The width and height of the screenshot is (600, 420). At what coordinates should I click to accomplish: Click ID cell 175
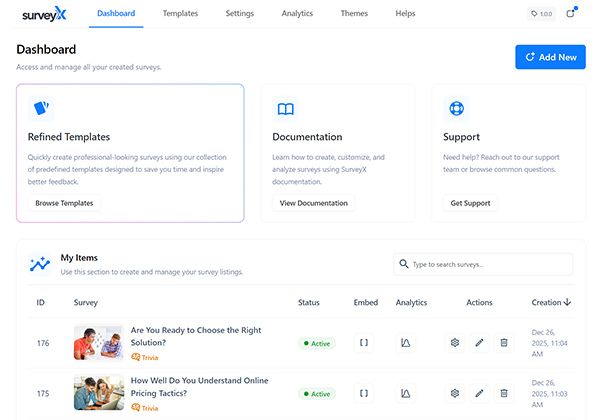tap(43, 394)
